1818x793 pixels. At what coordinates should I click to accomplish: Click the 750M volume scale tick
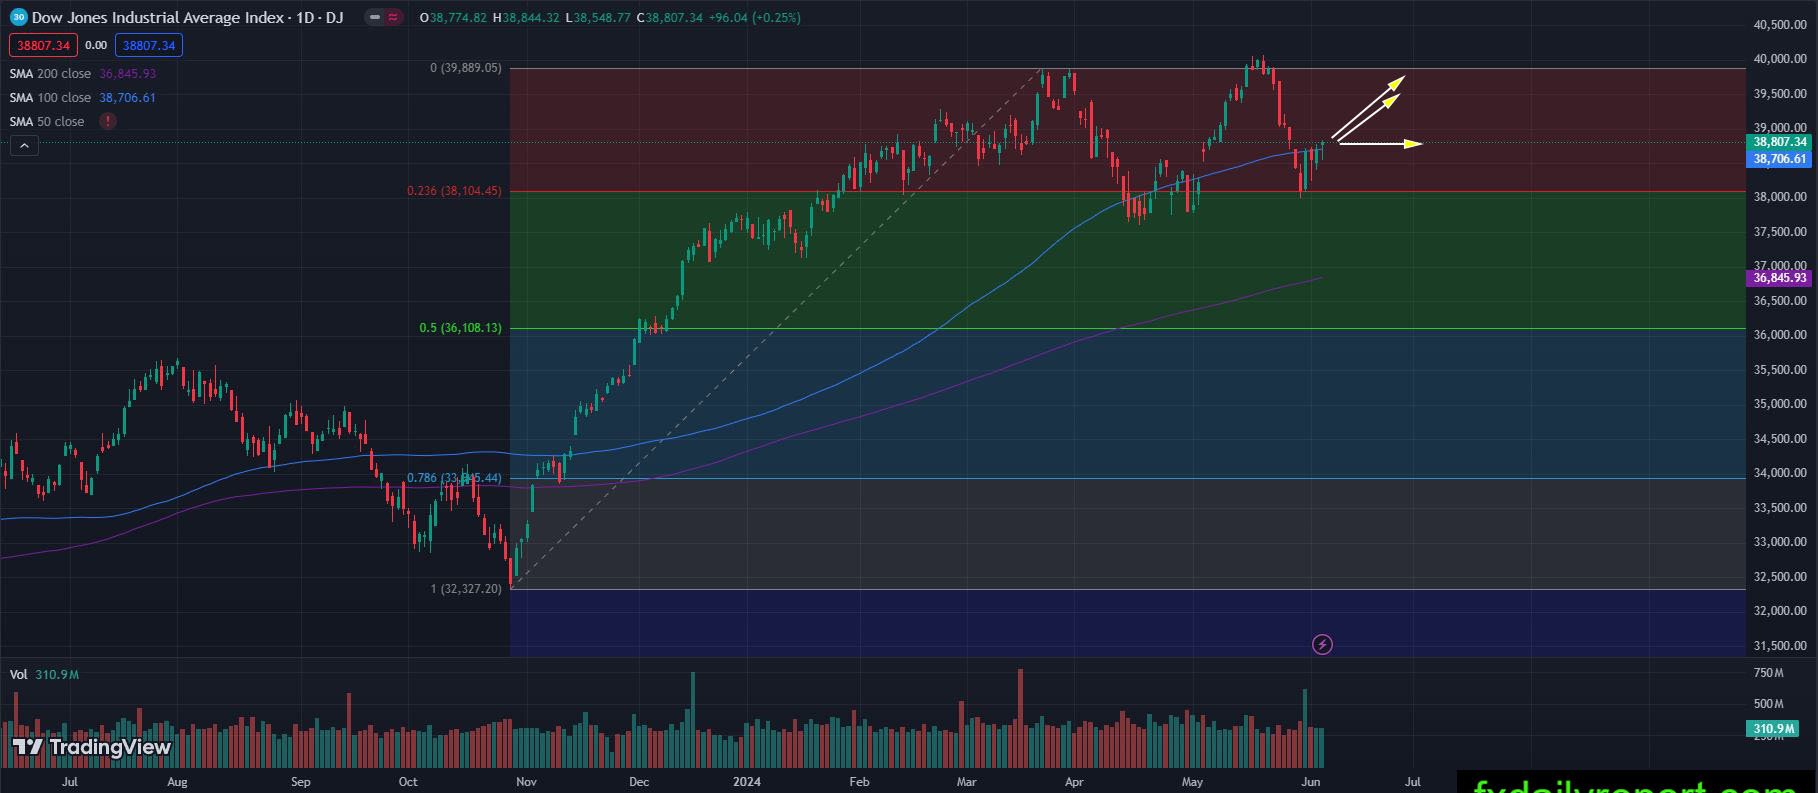(x=1769, y=673)
